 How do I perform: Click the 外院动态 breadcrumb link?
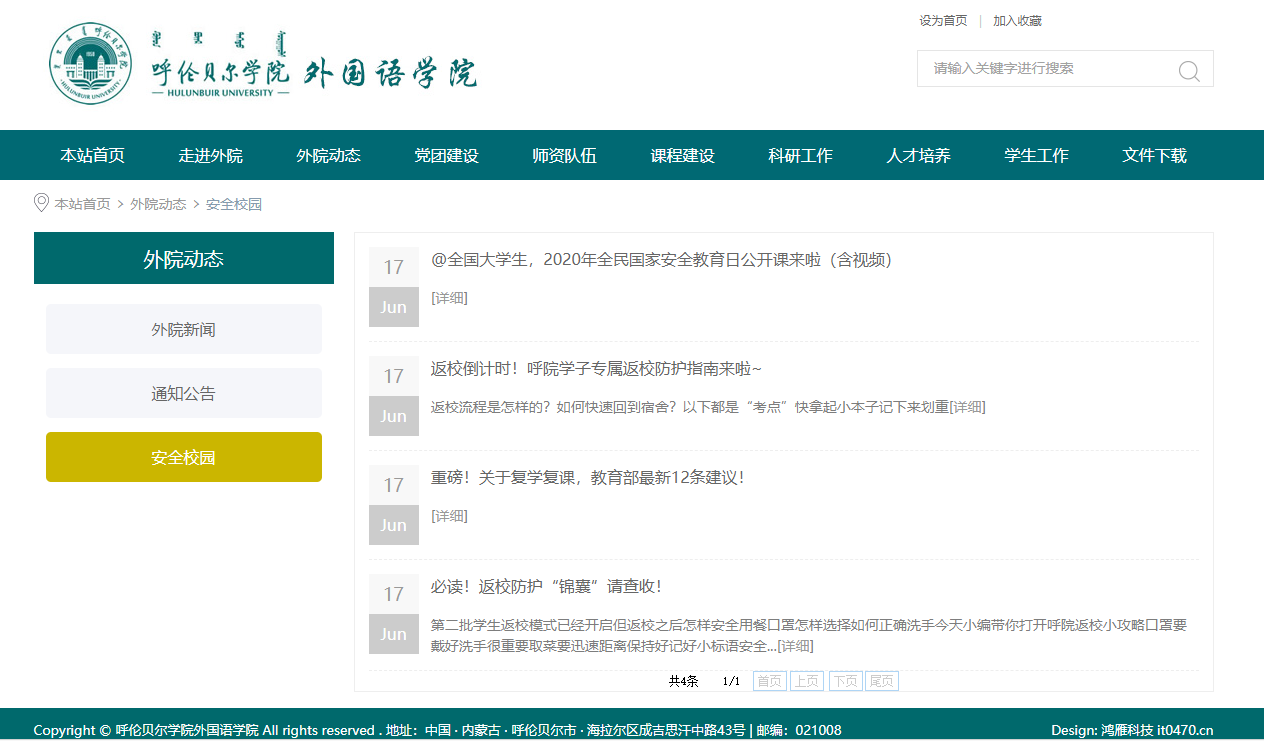pyautogui.click(x=158, y=204)
